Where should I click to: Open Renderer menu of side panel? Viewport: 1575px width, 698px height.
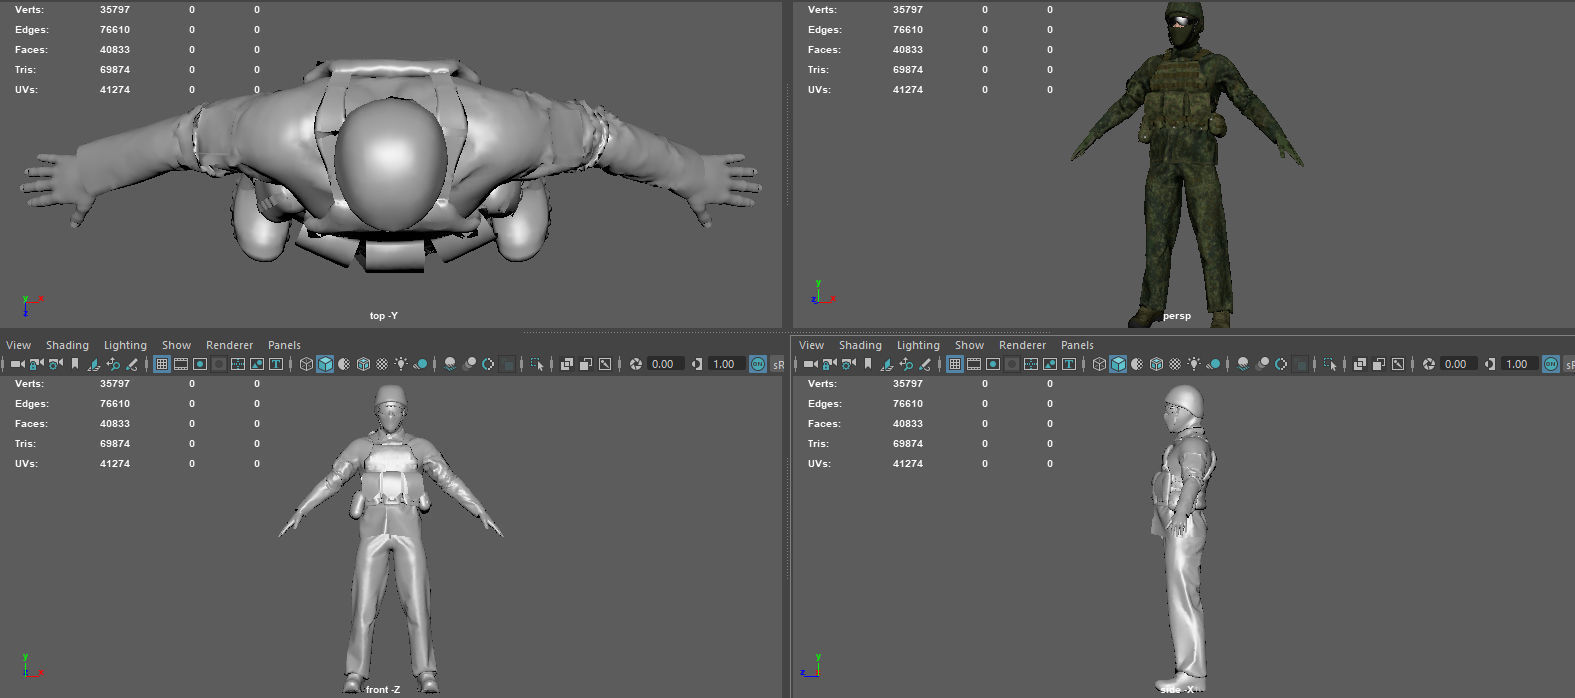coord(1022,345)
